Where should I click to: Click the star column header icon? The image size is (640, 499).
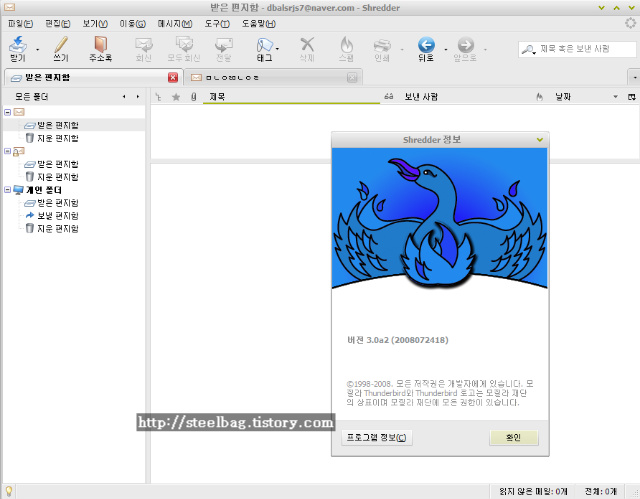(x=176, y=97)
